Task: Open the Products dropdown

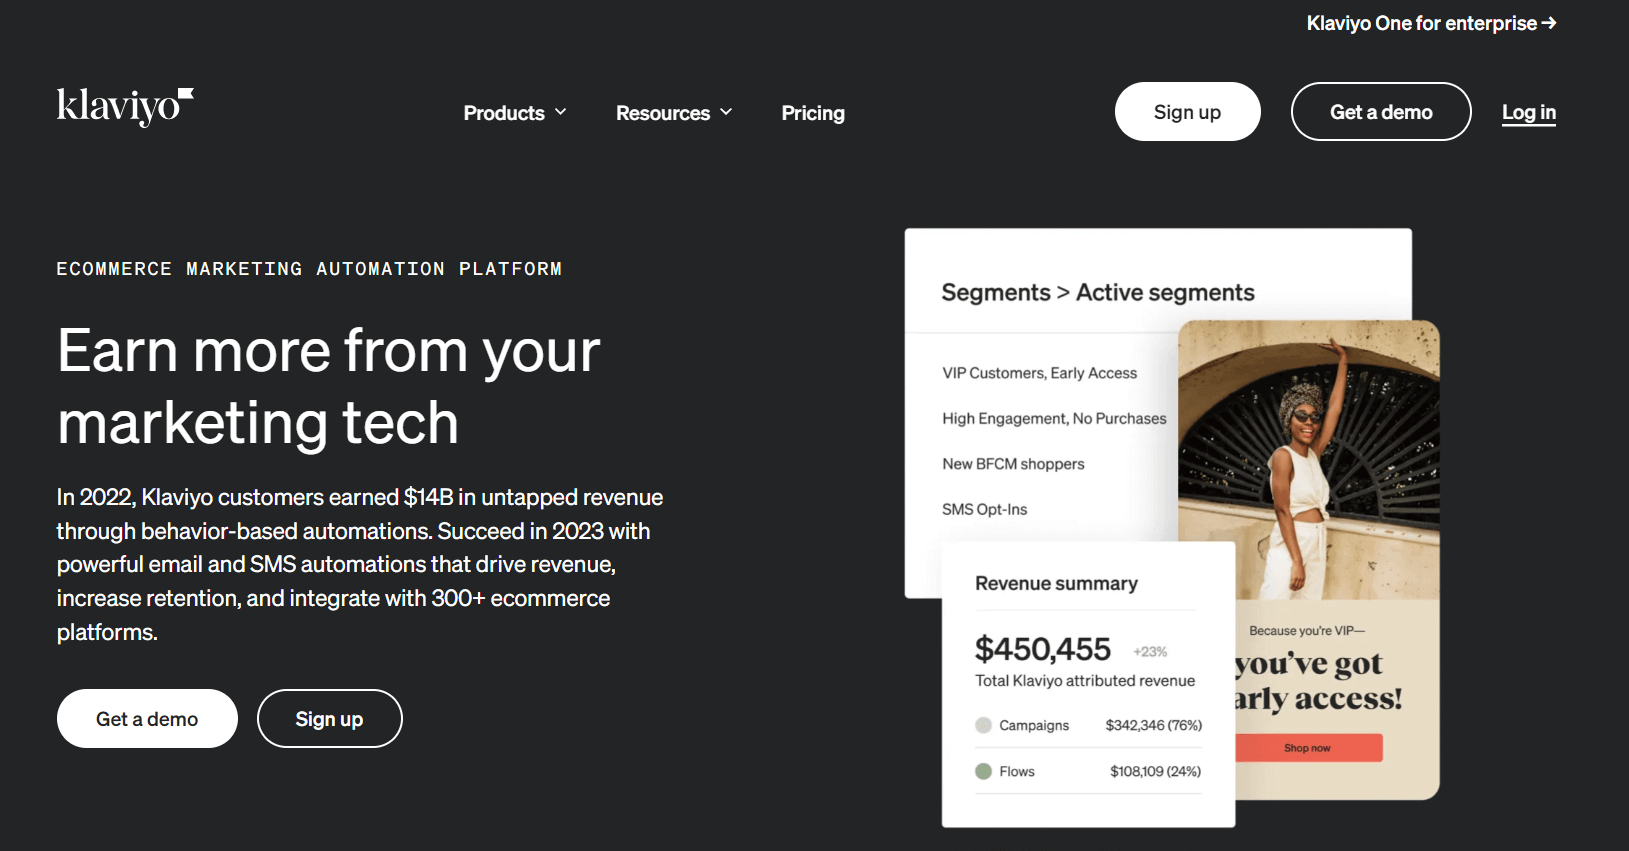Action: (x=514, y=113)
